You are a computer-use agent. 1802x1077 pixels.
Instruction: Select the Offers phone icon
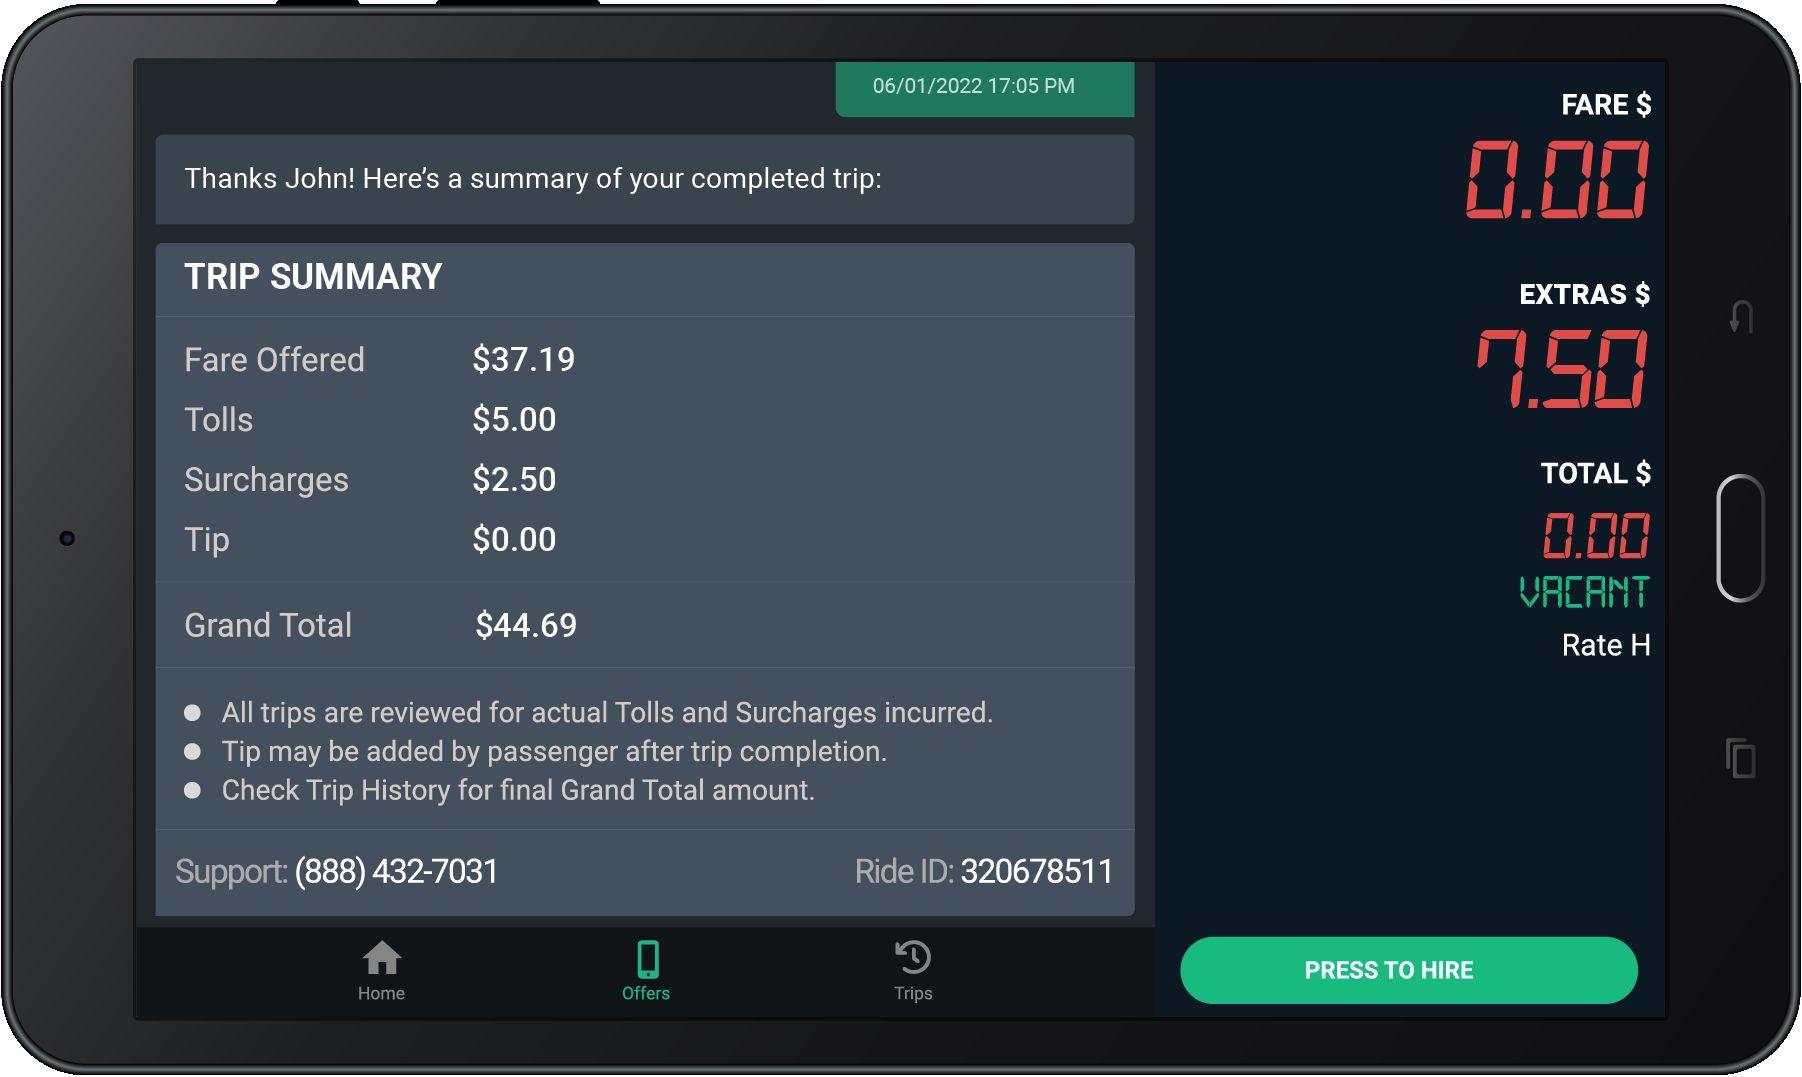click(x=647, y=959)
